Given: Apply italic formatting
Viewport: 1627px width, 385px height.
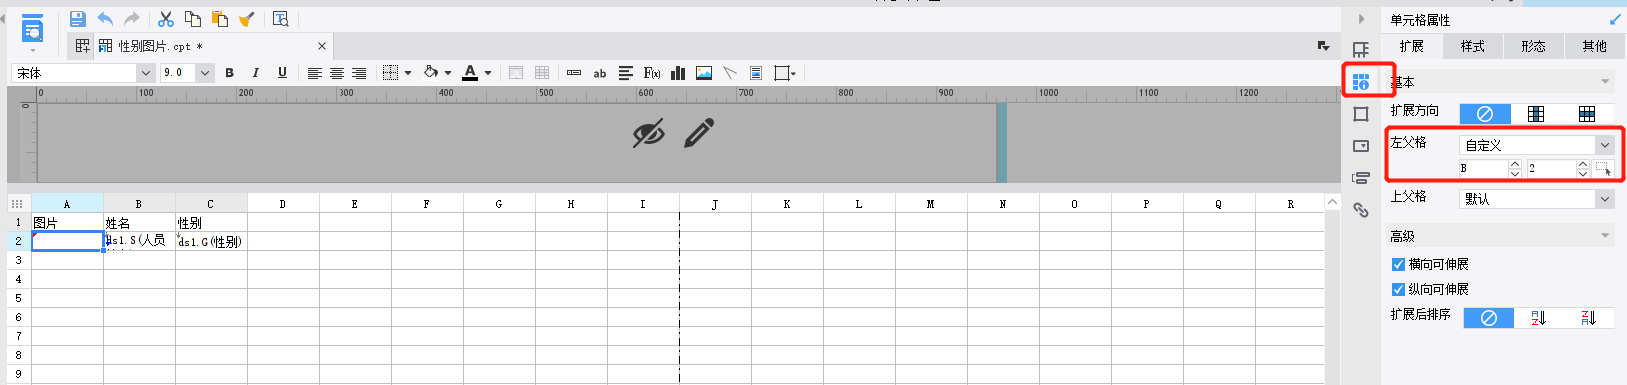Looking at the screenshot, I should pos(256,73).
